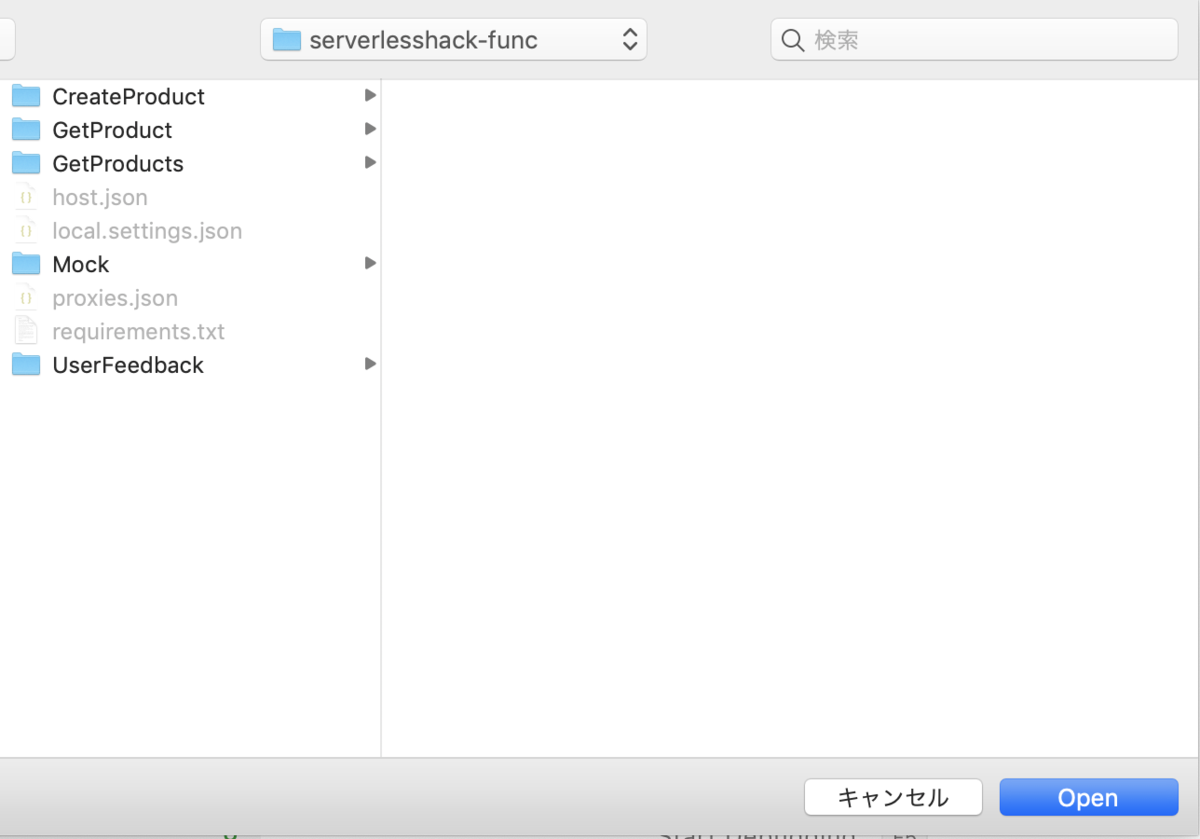The height and width of the screenshot is (839, 1200).
Task: Focus the 検索 search field
Action: click(x=974, y=40)
